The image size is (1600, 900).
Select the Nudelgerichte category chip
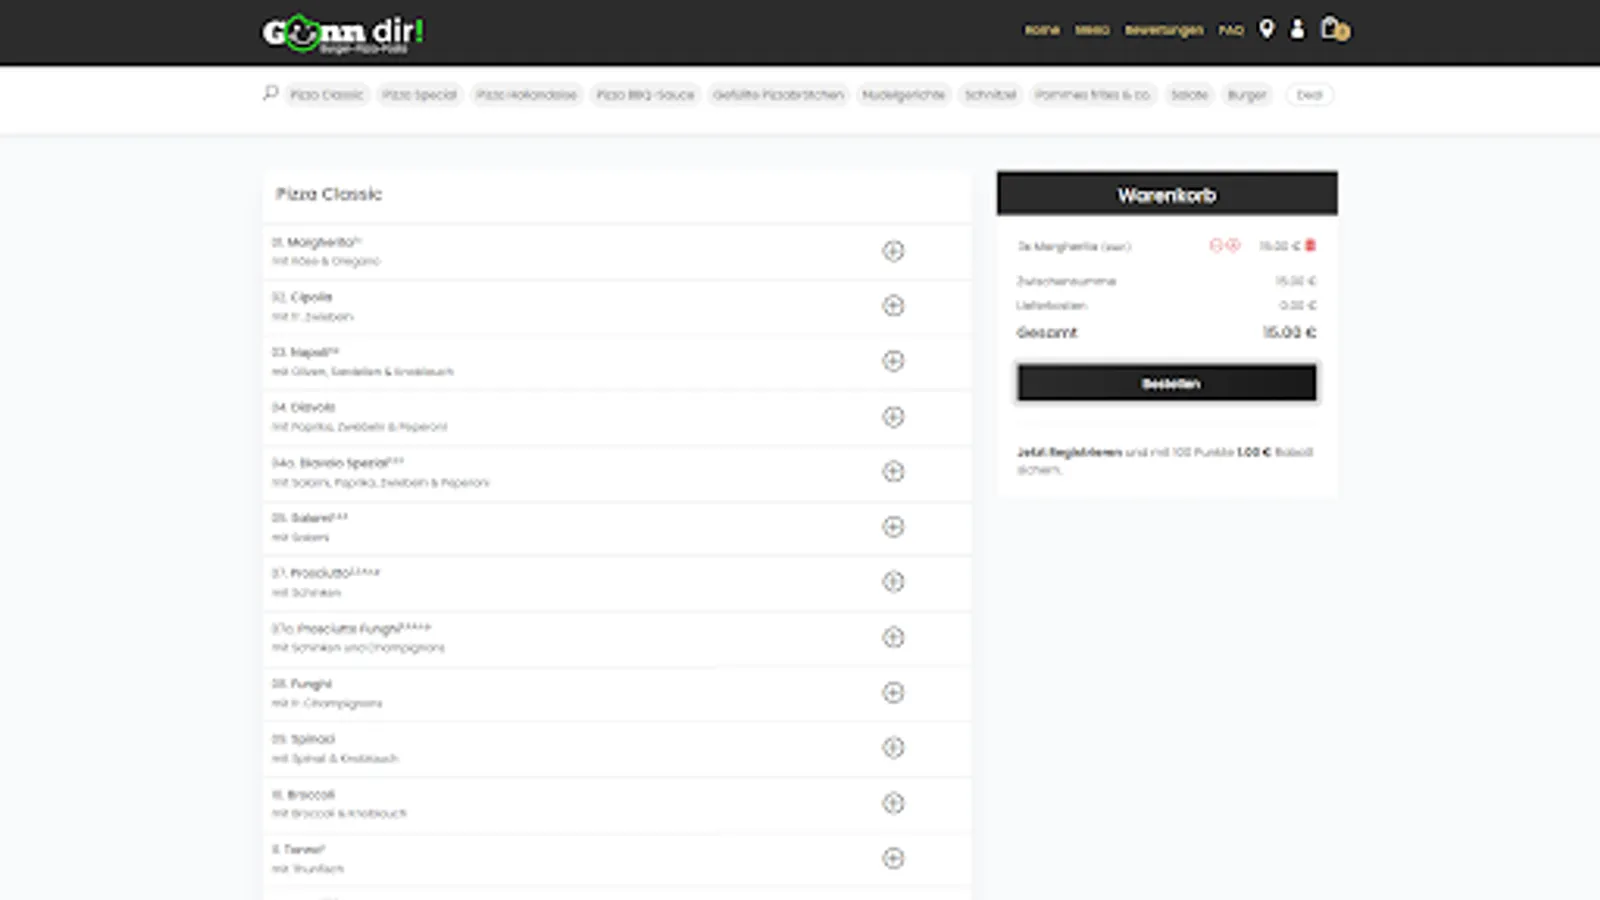pyautogui.click(x=903, y=95)
